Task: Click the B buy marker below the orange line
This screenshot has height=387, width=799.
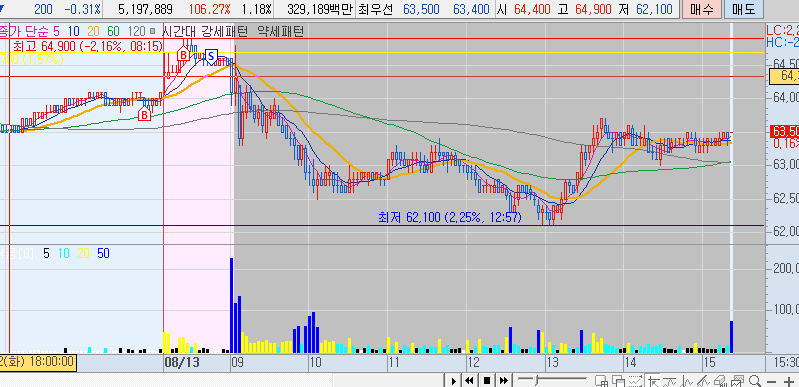Action: (x=145, y=115)
